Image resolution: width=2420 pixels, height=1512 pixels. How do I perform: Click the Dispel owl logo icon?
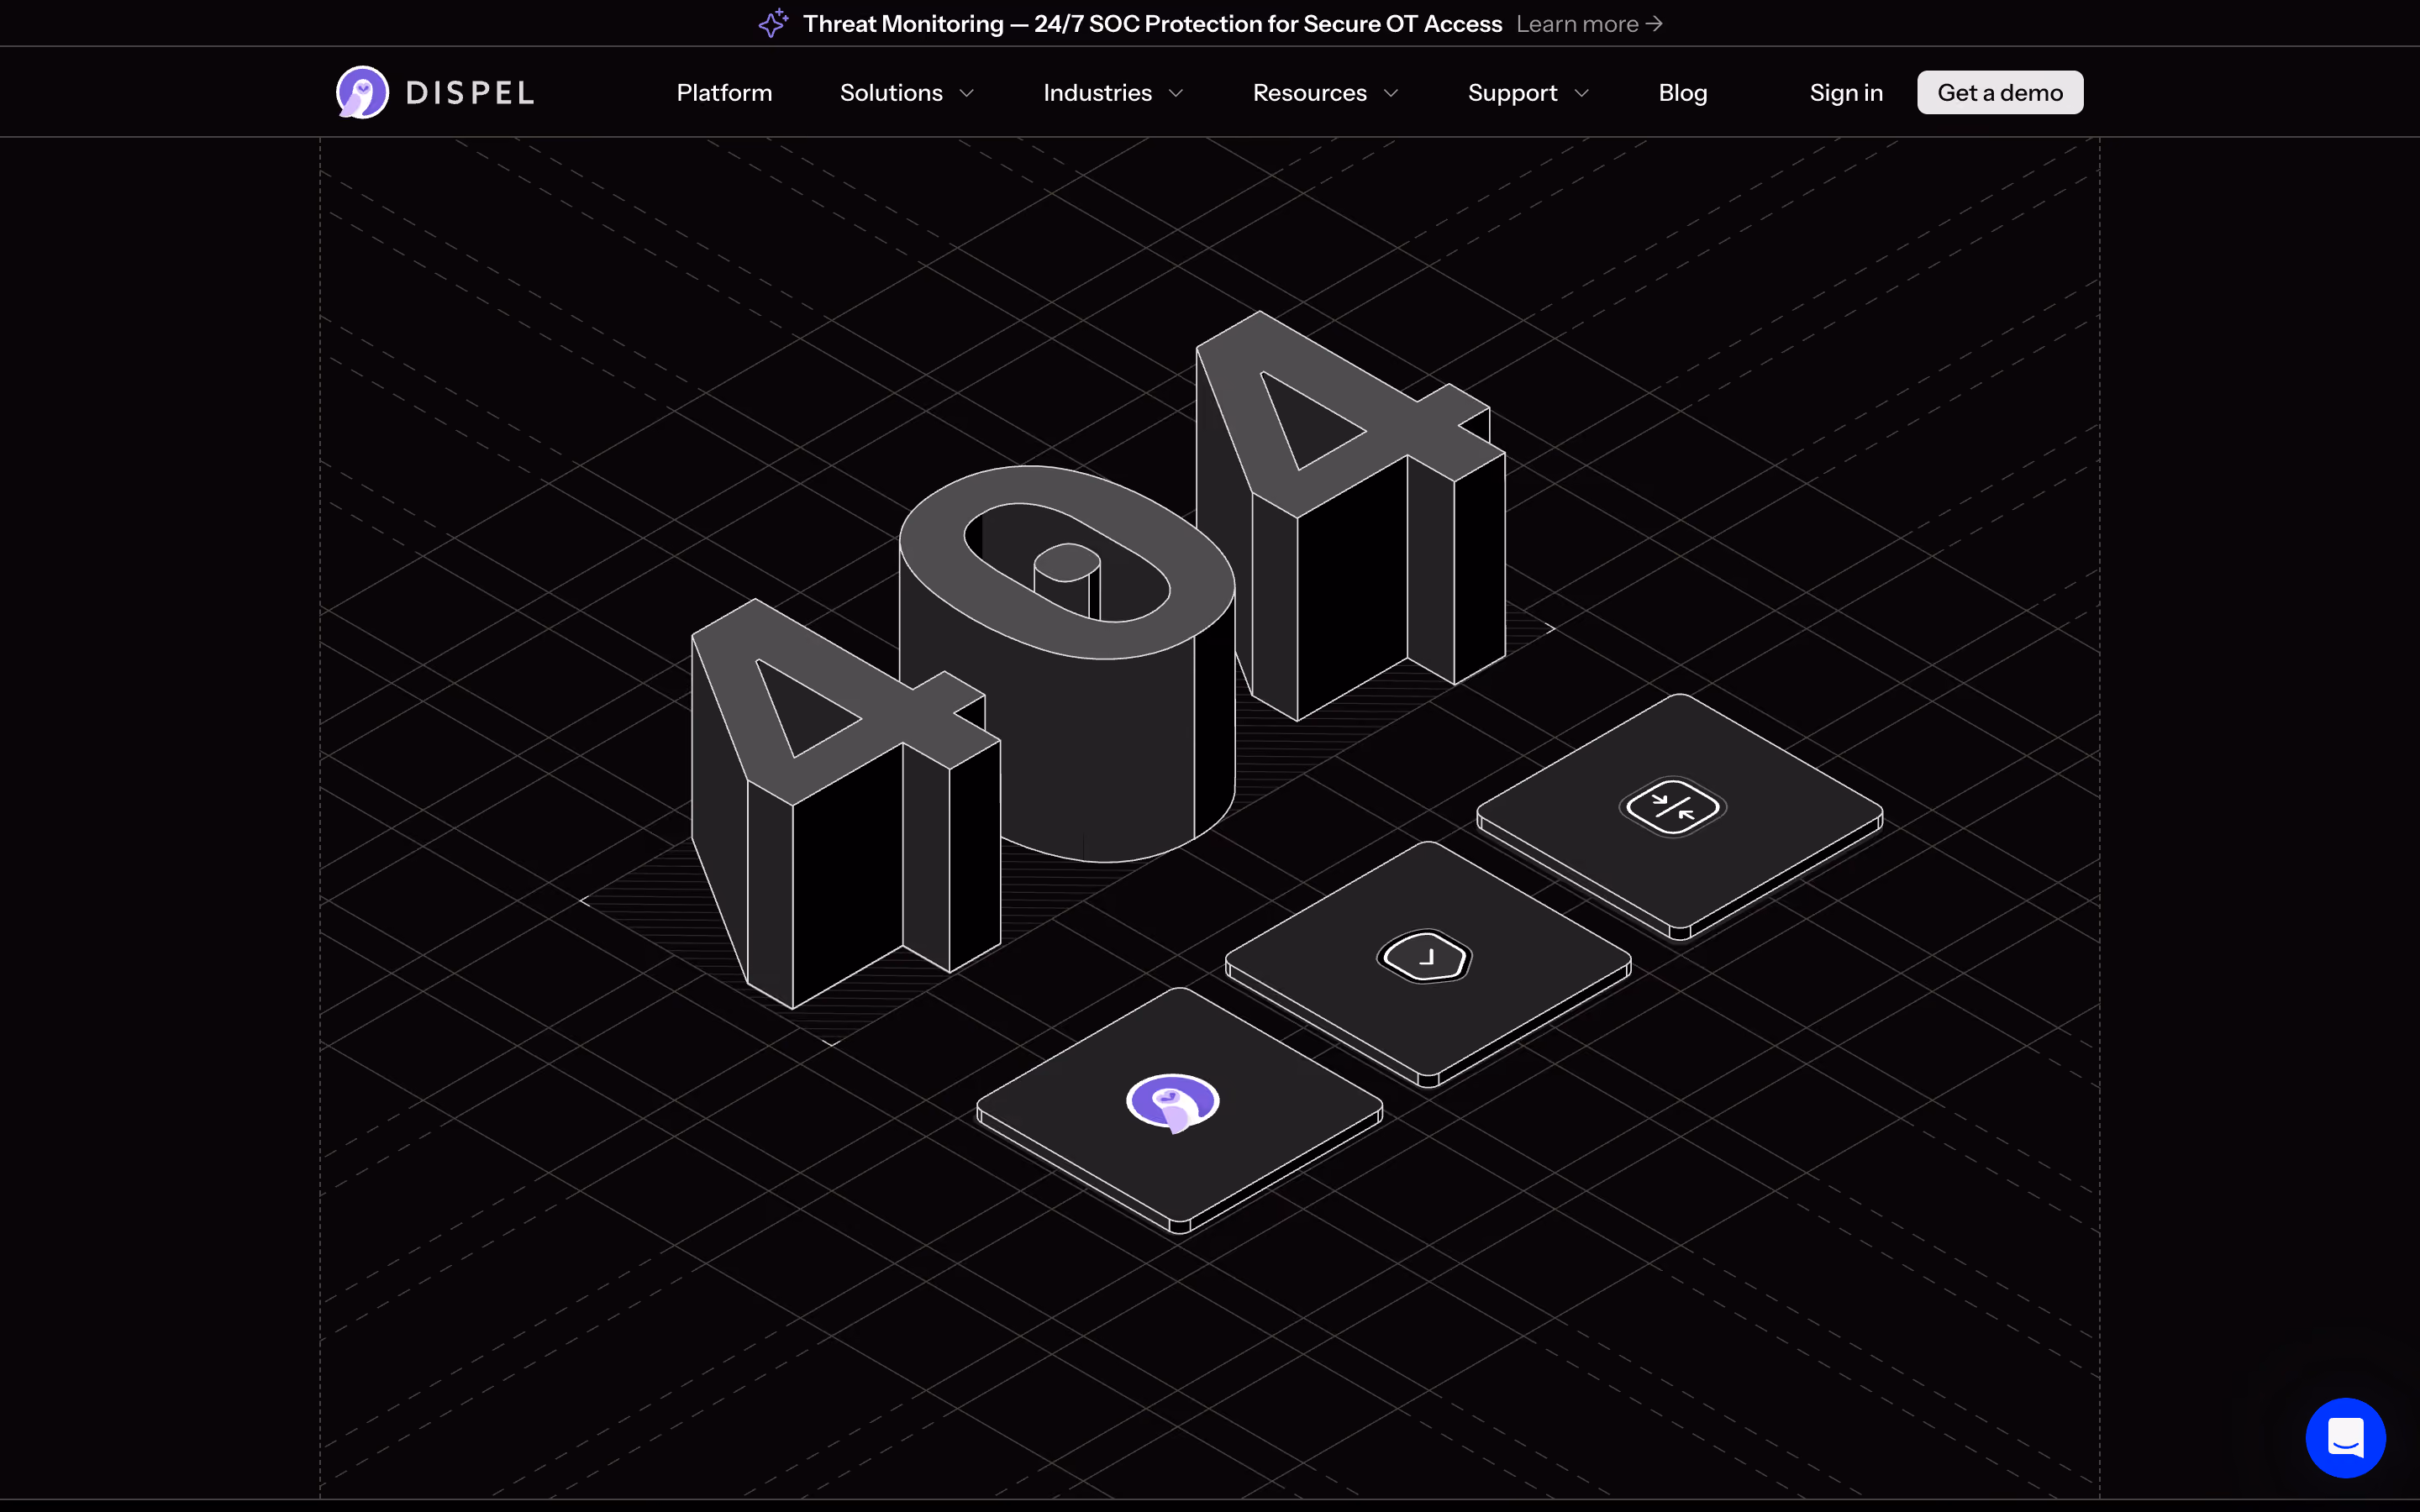[362, 92]
